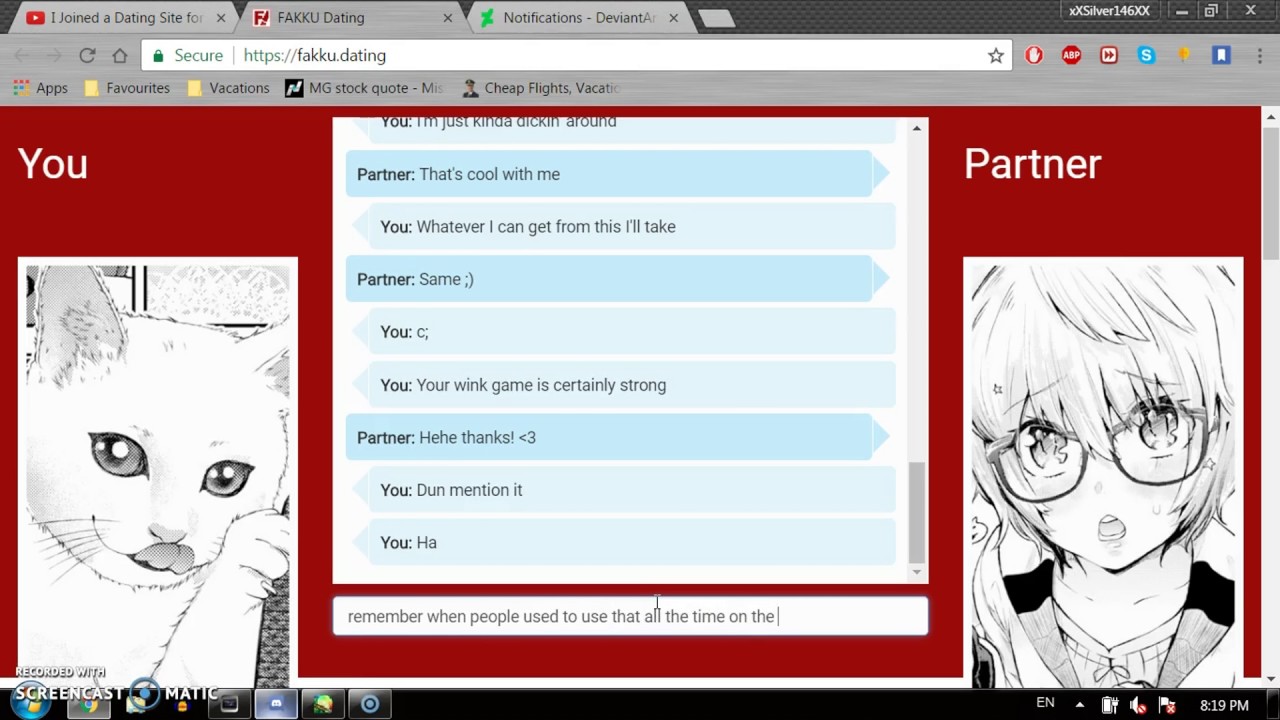This screenshot has height=720, width=1280.
Task: Close the DeviantArt Notifications tab
Action: [x=674, y=18]
